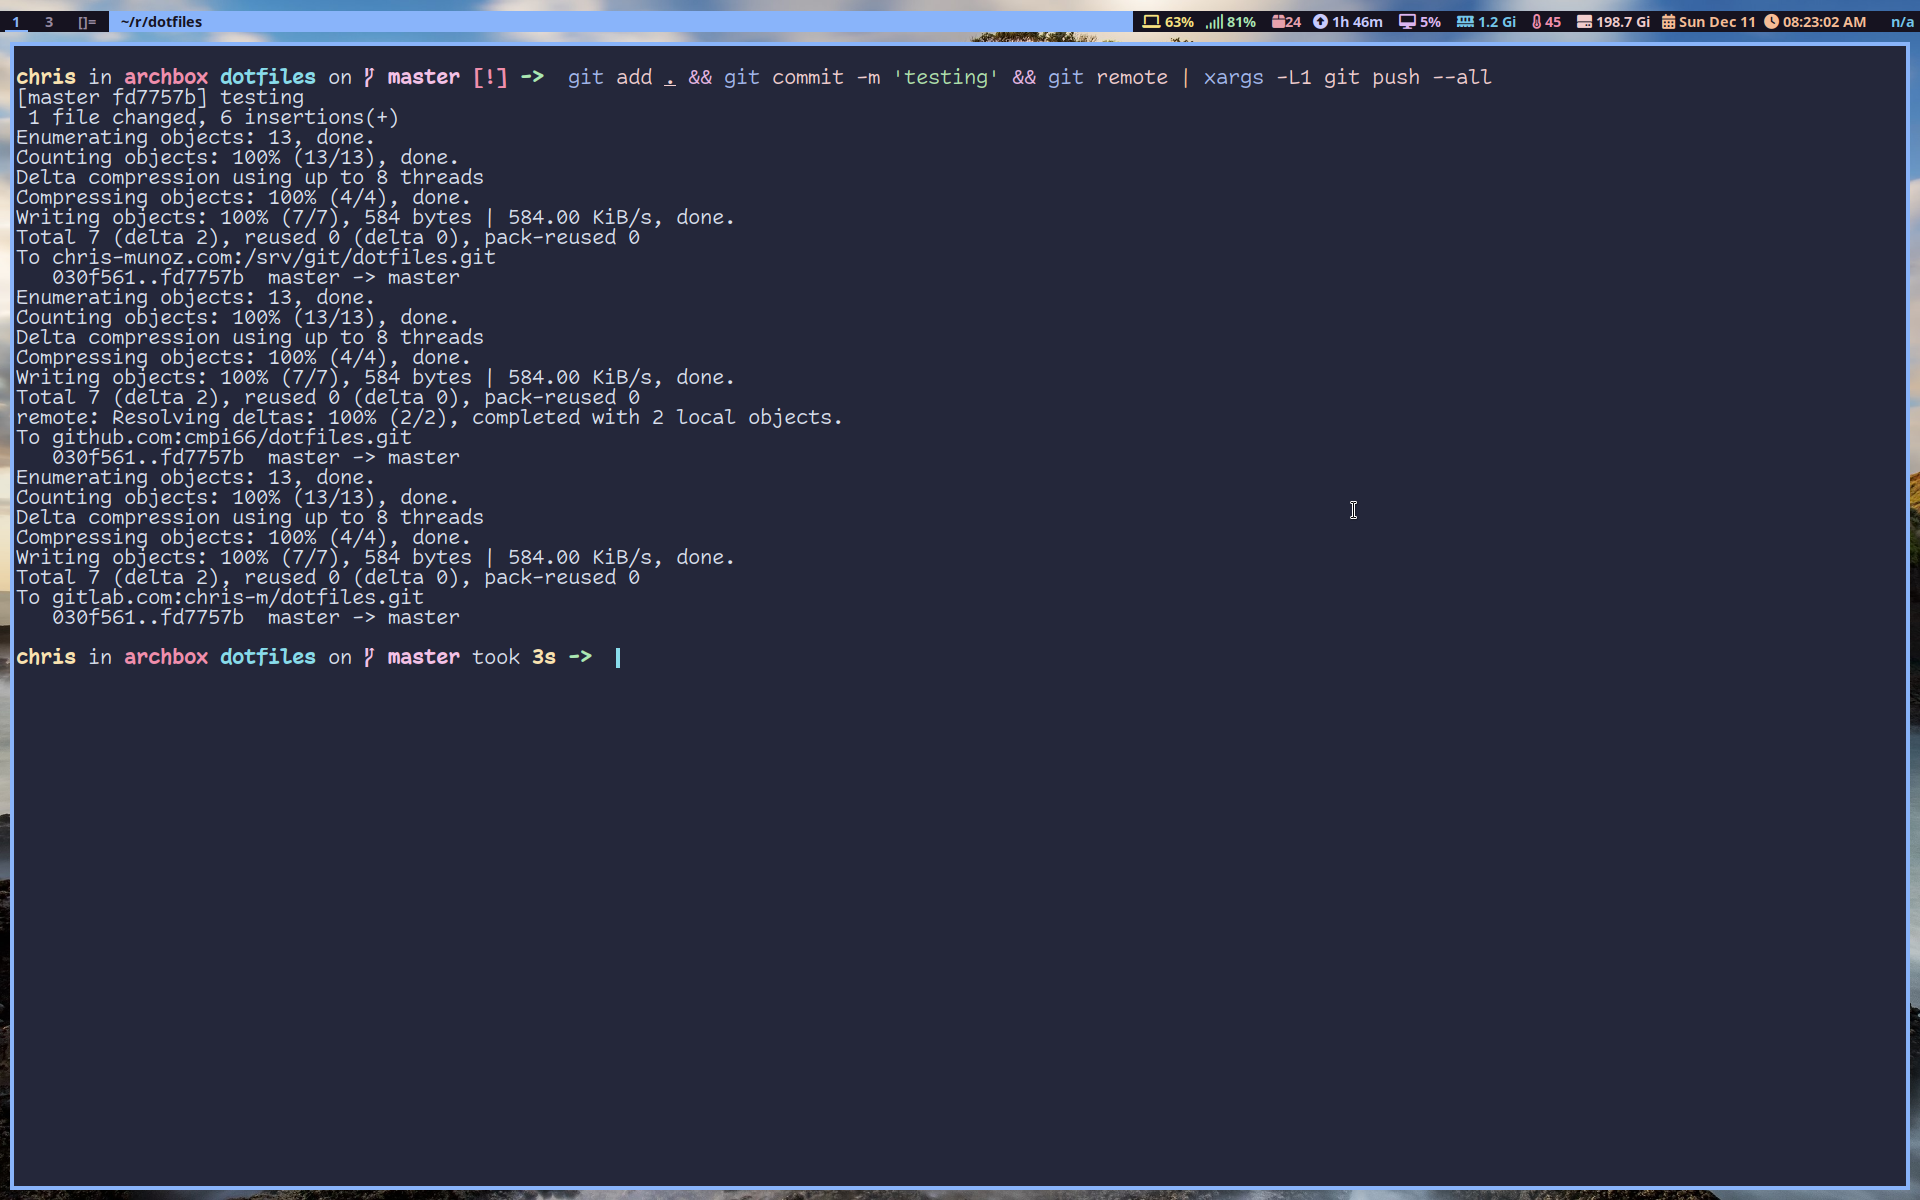Click the 'took 3s' duration in the last prompt
Image resolution: width=1920 pixels, height=1200 pixels.
click(x=514, y=657)
